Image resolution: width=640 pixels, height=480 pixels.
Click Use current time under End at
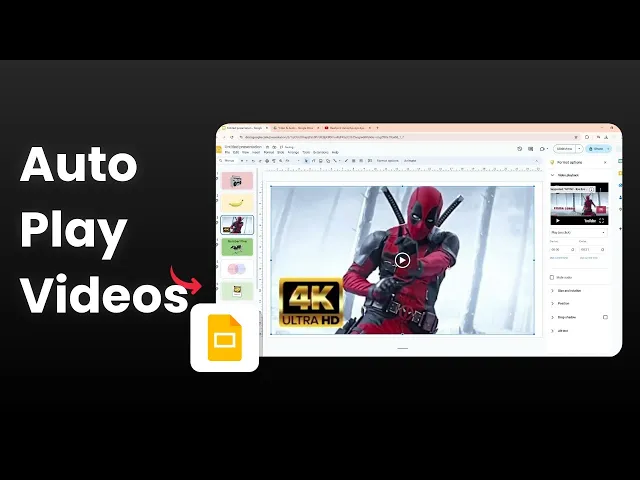[589, 258]
